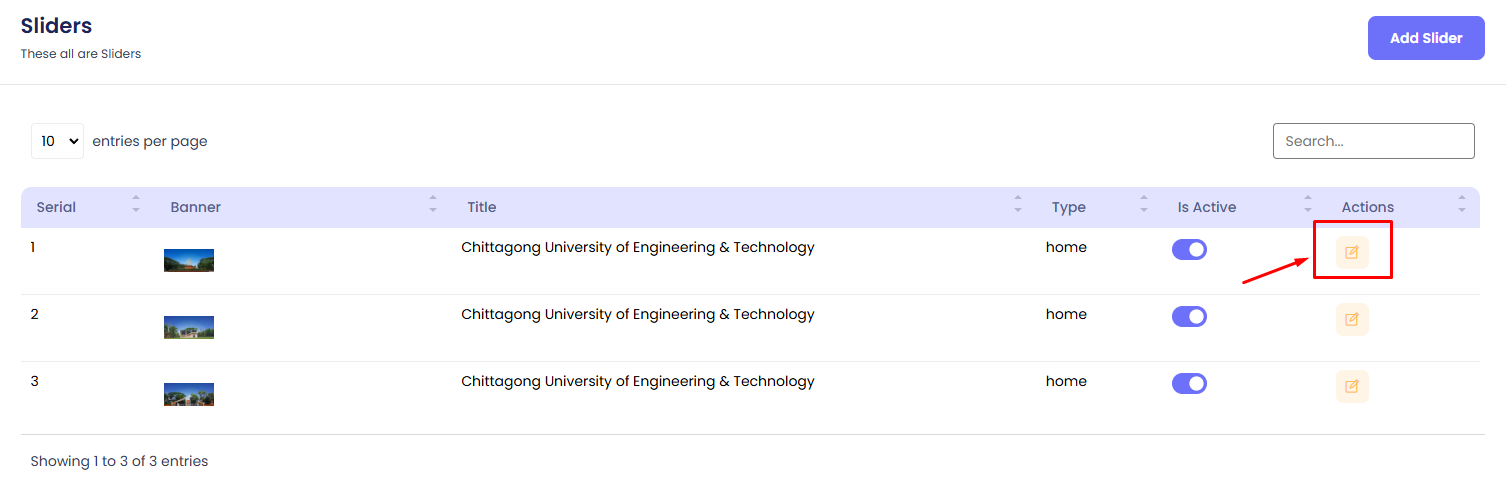This screenshot has height=480, width=1506.
Task: Turn off Is Active for row 3
Action: [1189, 384]
